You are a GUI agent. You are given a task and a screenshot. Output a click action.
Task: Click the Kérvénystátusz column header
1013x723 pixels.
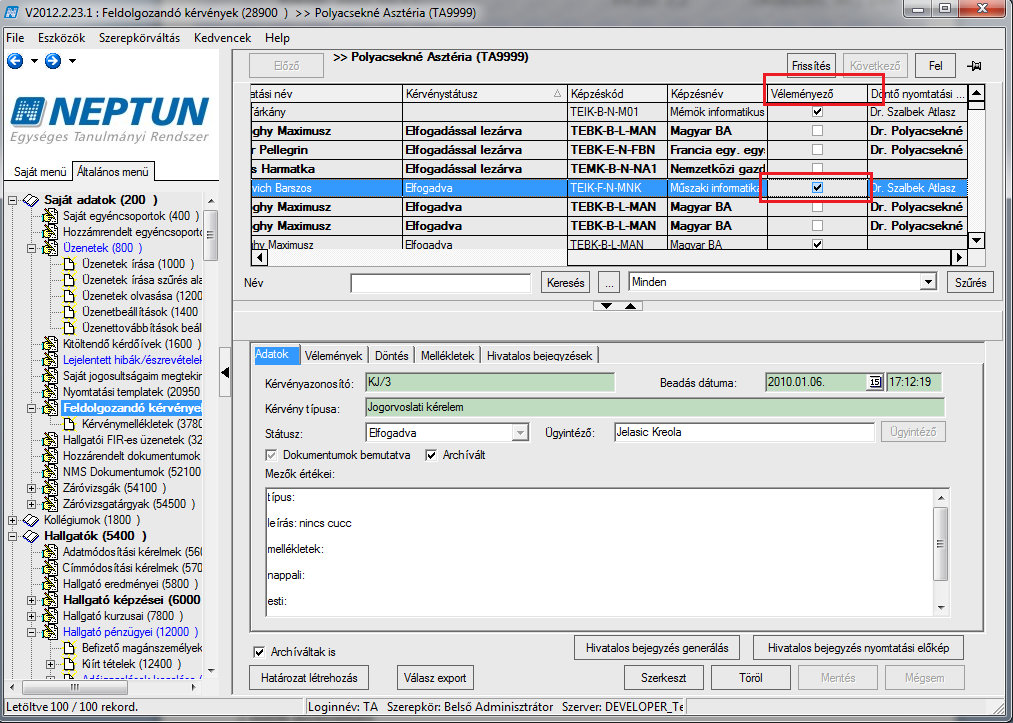(x=485, y=94)
